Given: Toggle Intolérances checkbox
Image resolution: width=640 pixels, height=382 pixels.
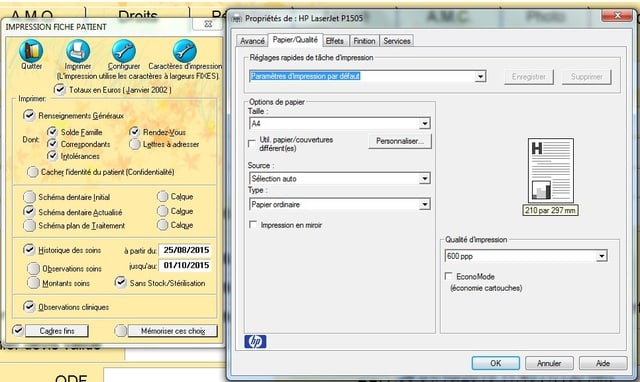Looking at the screenshot, I should pos(52,155).
